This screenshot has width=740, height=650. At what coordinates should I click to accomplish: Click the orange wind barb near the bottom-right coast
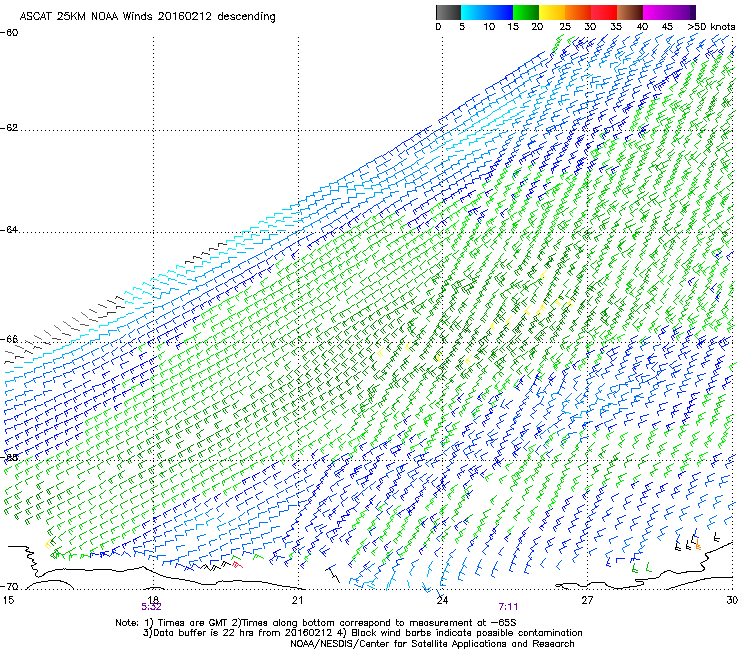697,544
